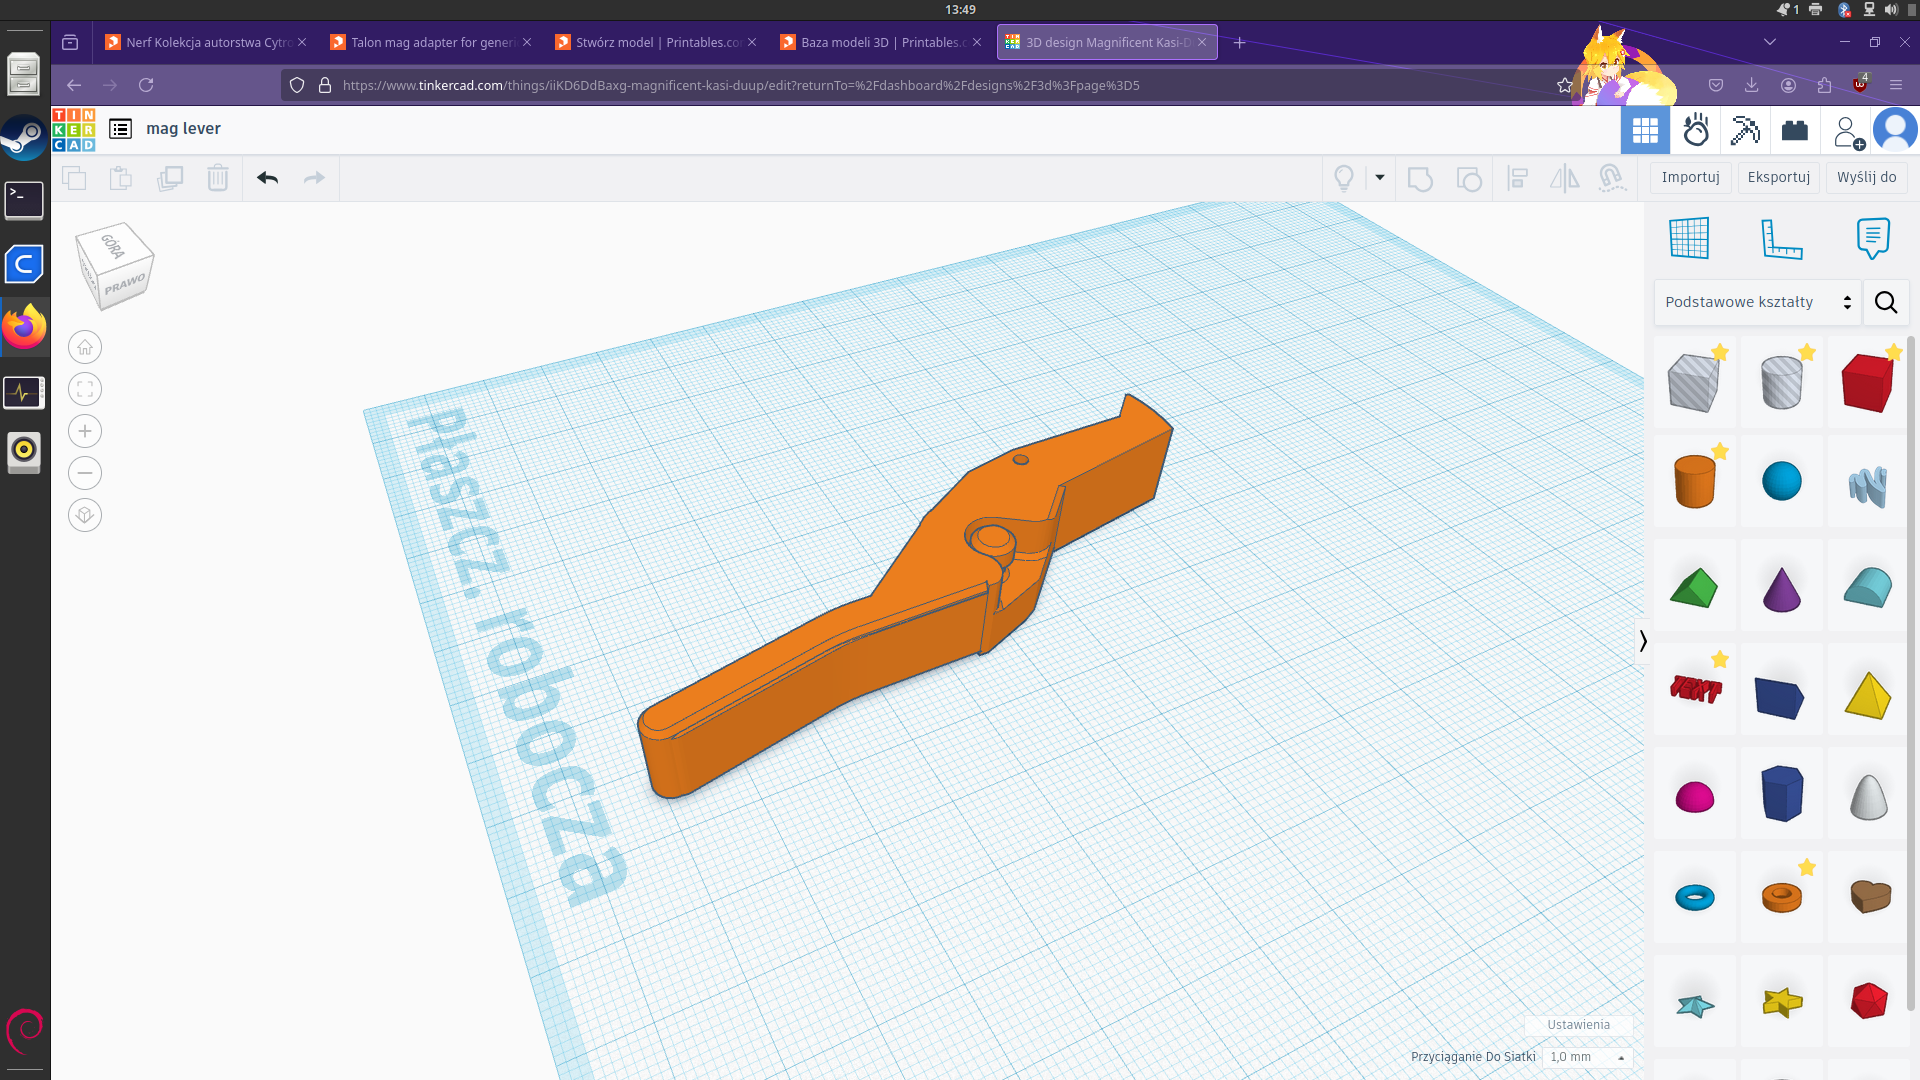The image size is (1920, 1080).
Task: Open the user profile avatar
Action: 1895,130
